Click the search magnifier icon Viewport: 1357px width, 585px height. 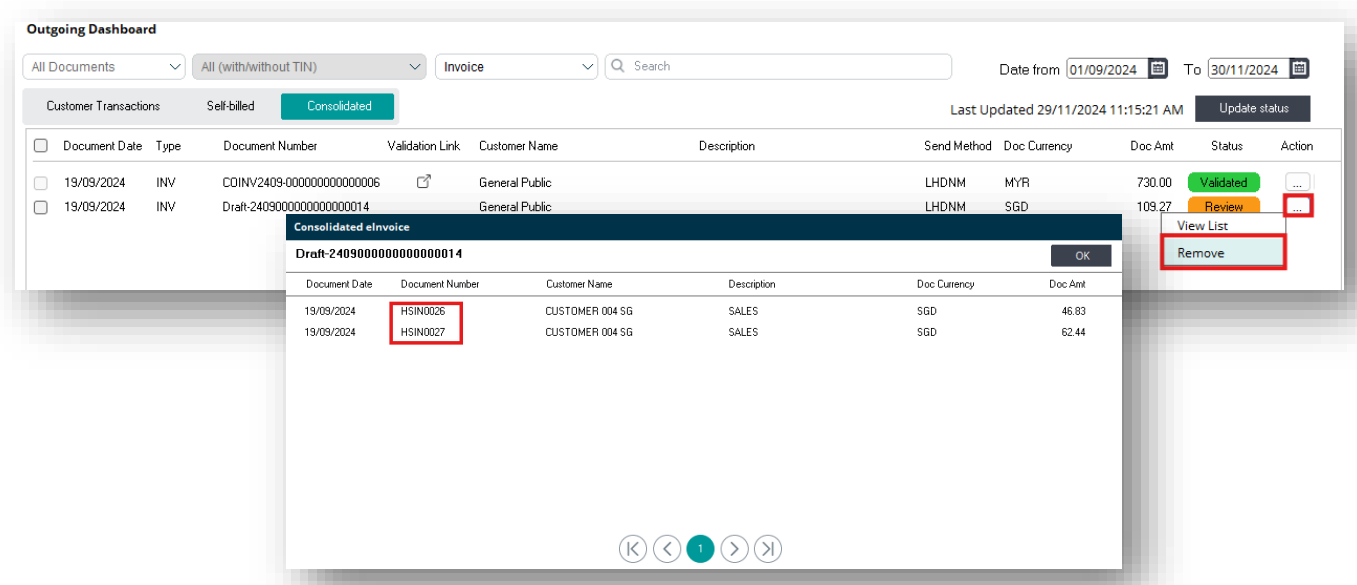coord(617,66)
